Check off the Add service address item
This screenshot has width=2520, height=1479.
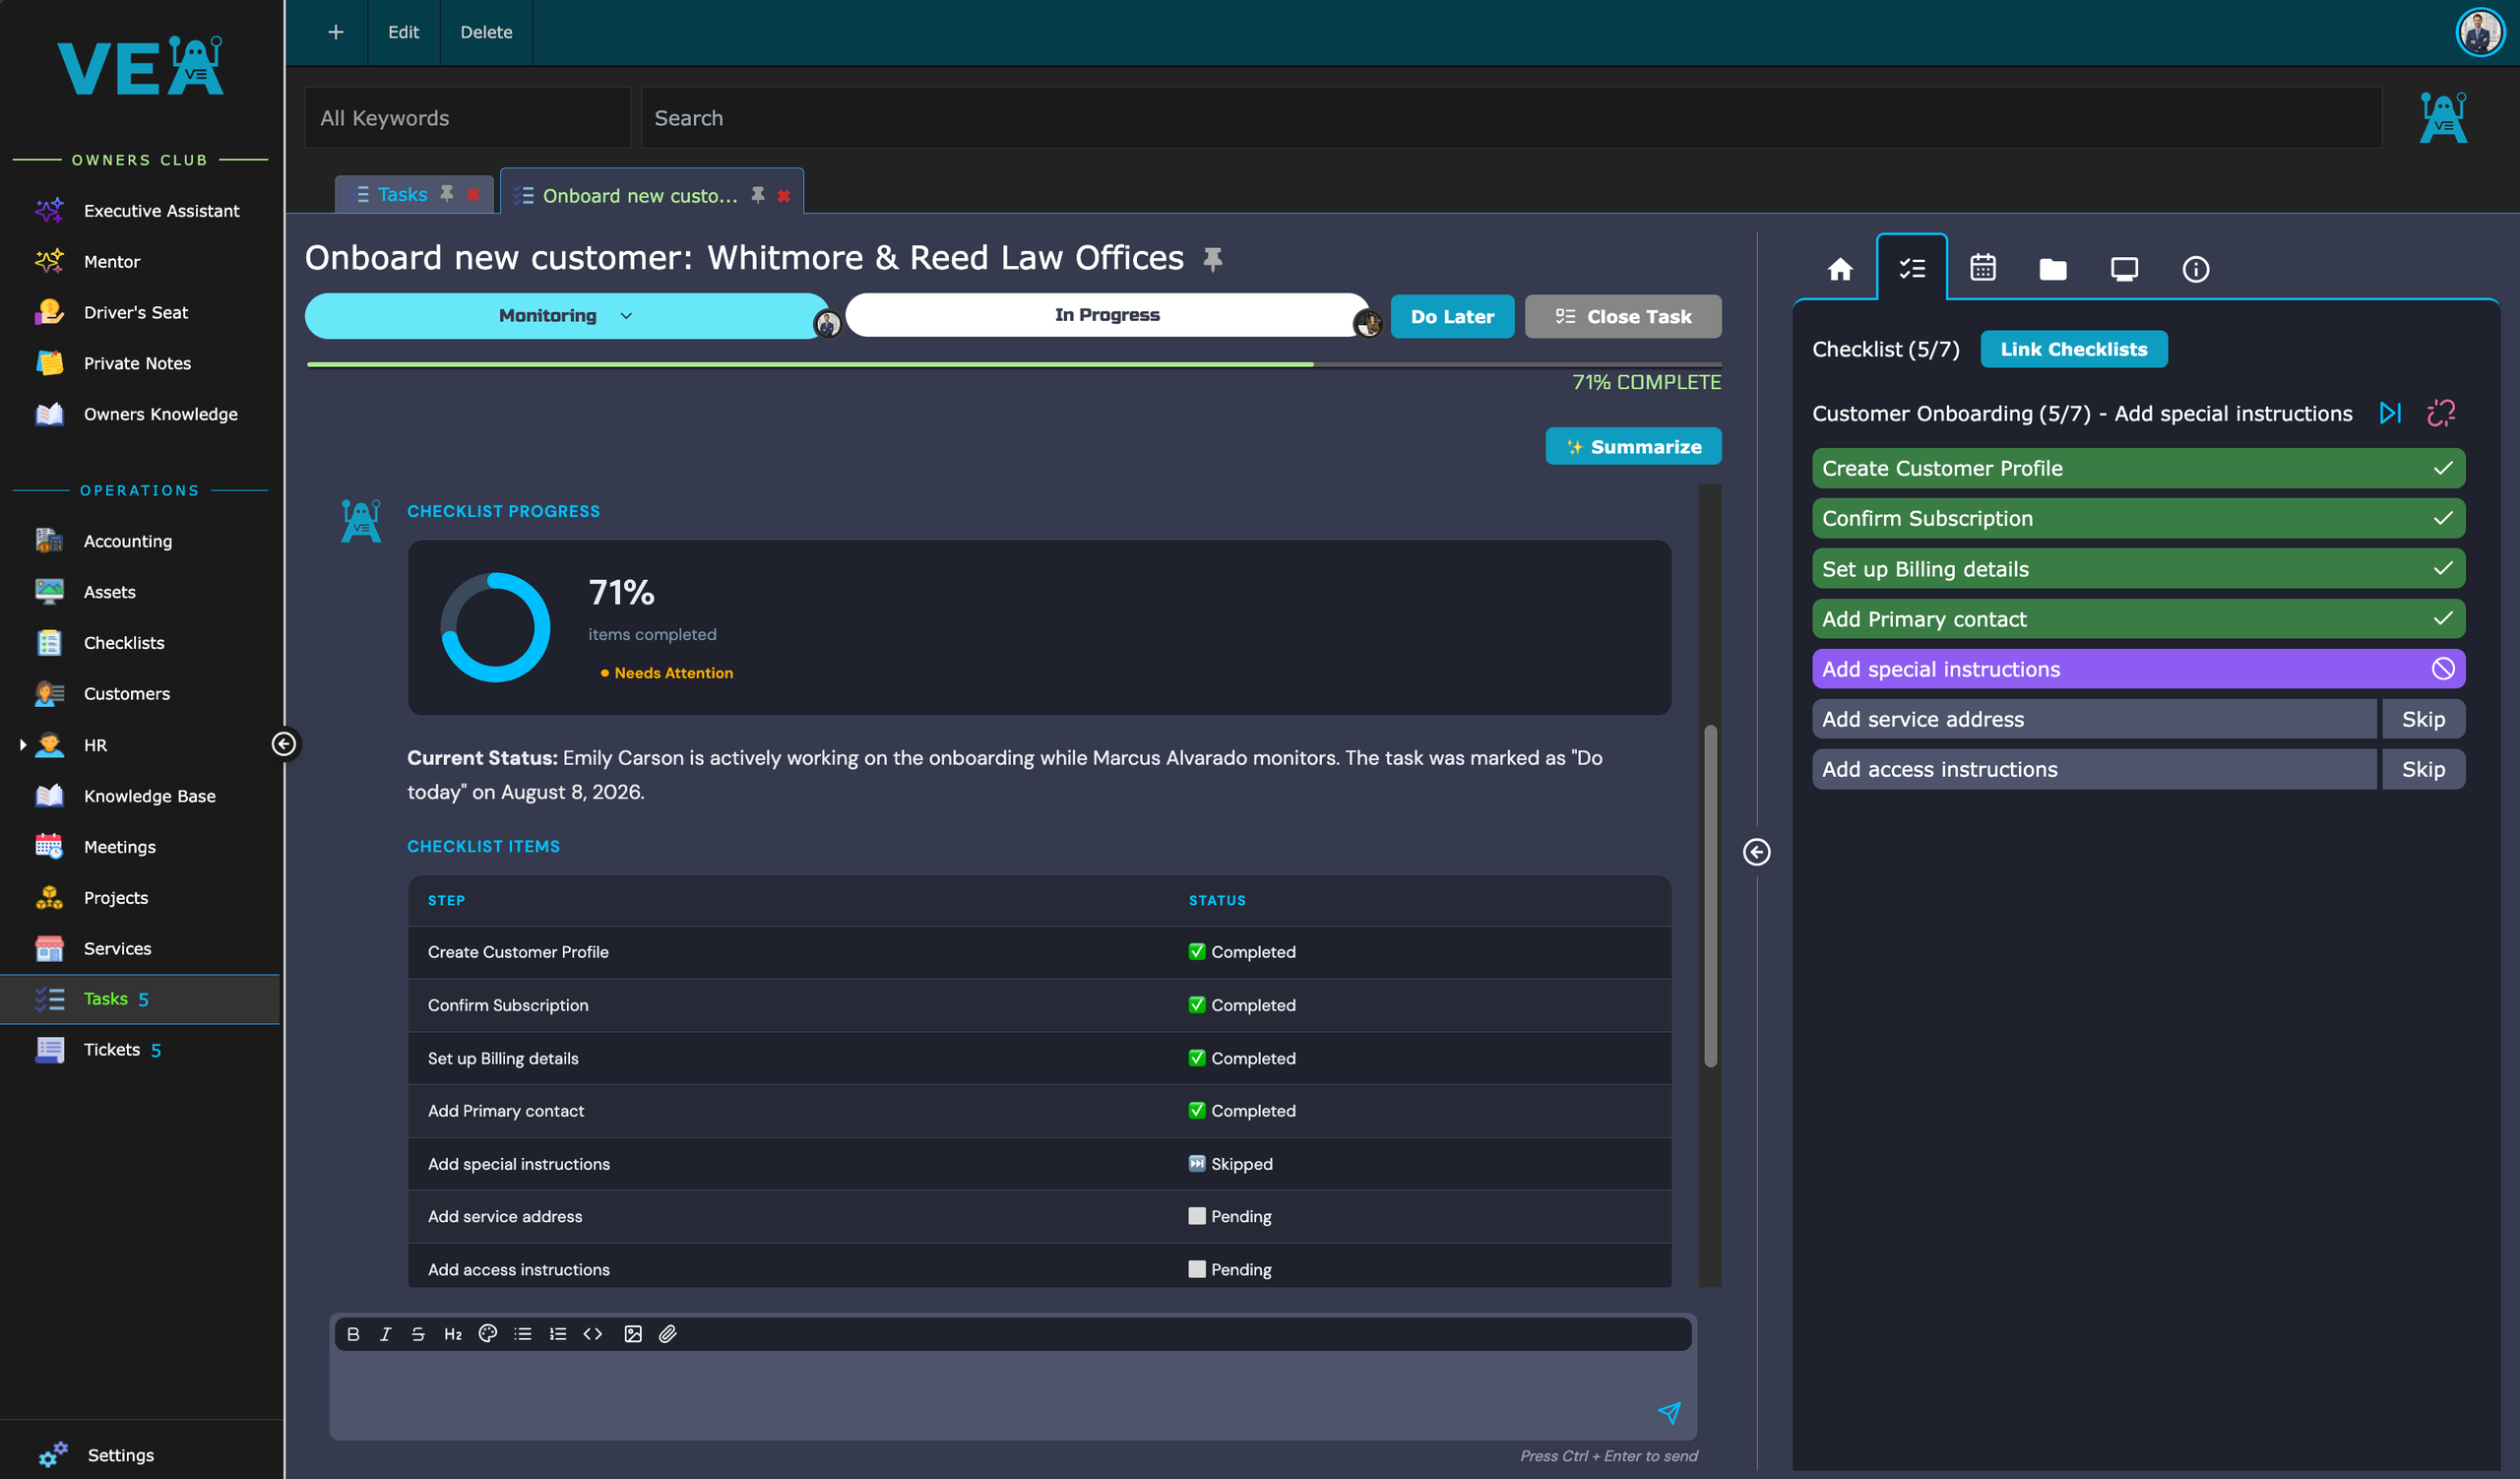(x=2093, y=719)
